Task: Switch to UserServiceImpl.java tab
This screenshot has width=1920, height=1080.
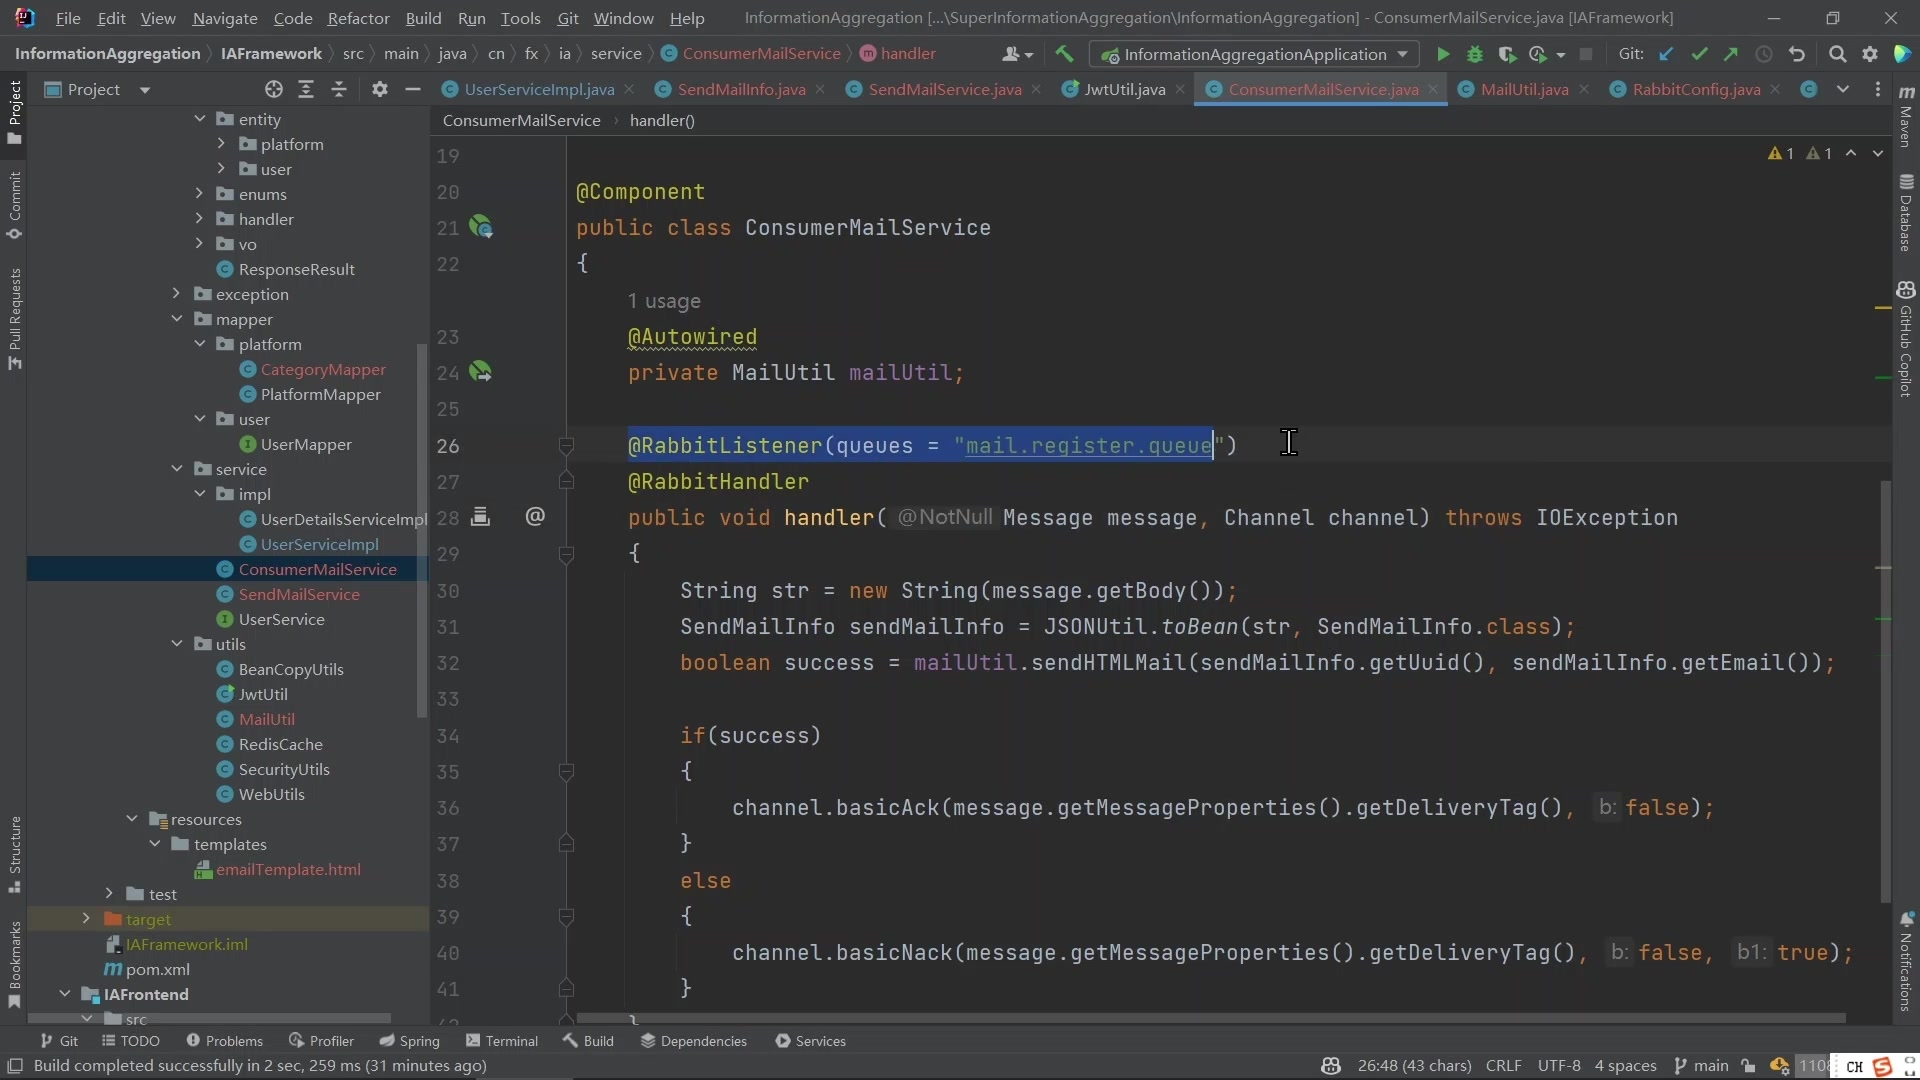Action: 539,89
